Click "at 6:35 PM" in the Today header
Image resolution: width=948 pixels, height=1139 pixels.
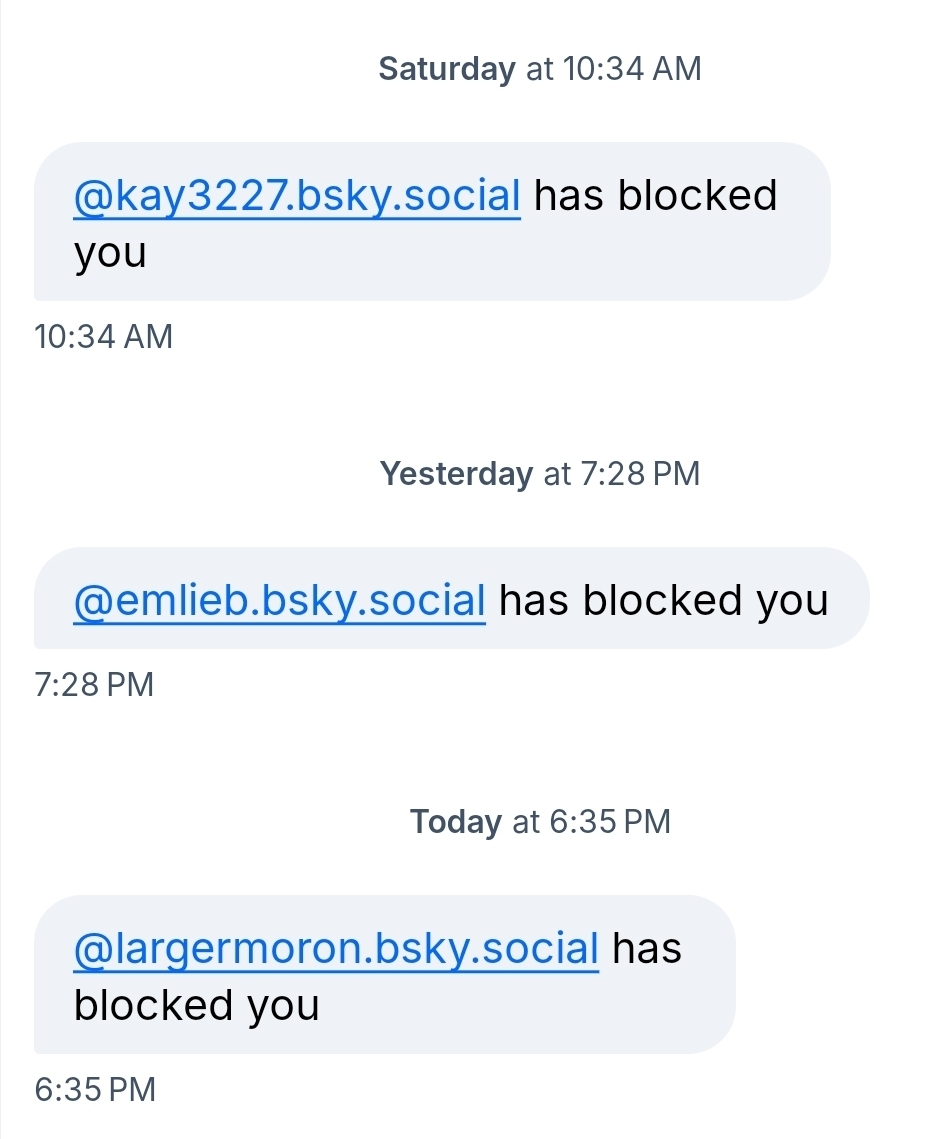pos(592,822)
